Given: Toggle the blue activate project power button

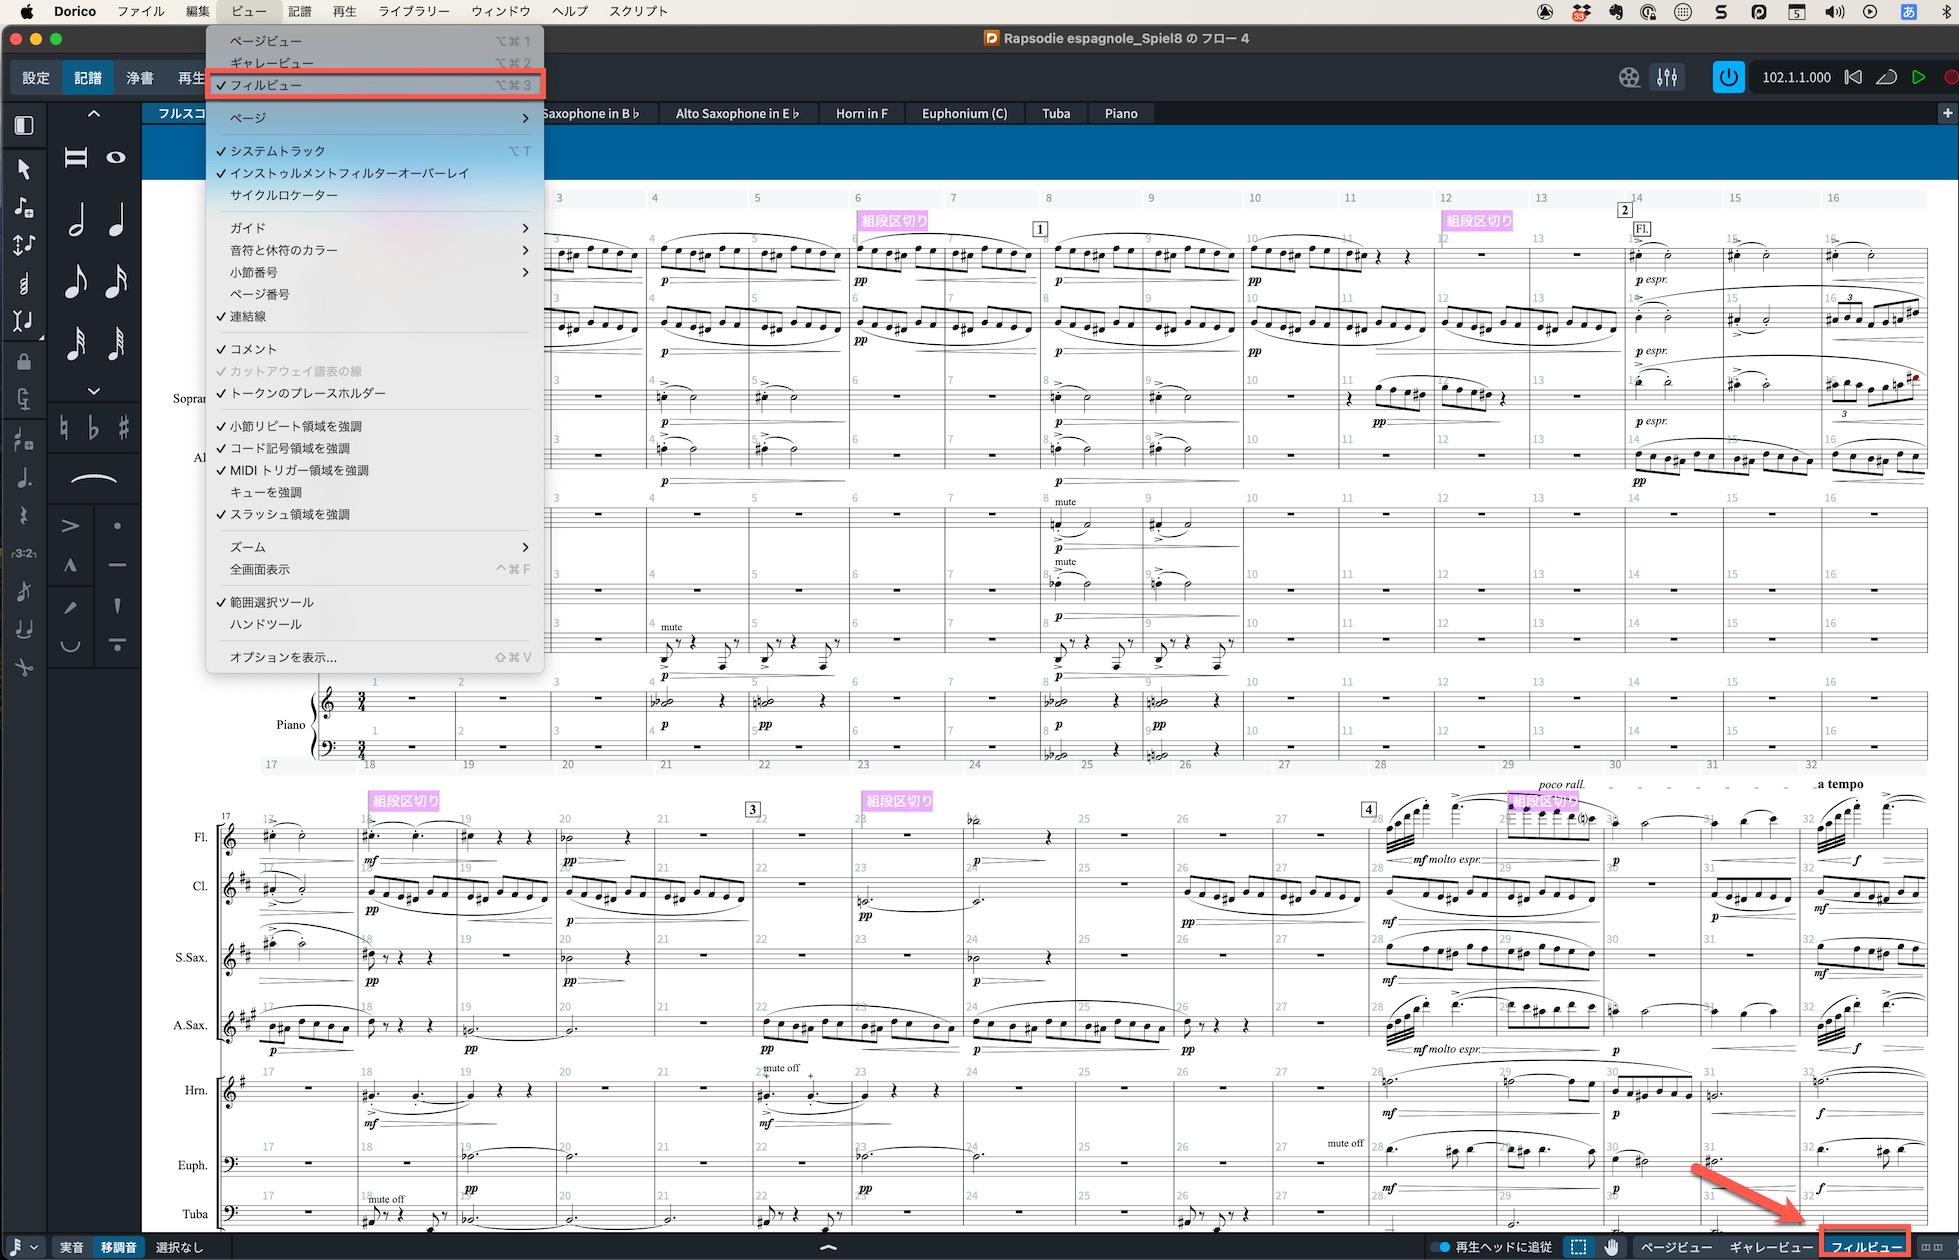Looking at the screenshot, I should coord(1728,77).
